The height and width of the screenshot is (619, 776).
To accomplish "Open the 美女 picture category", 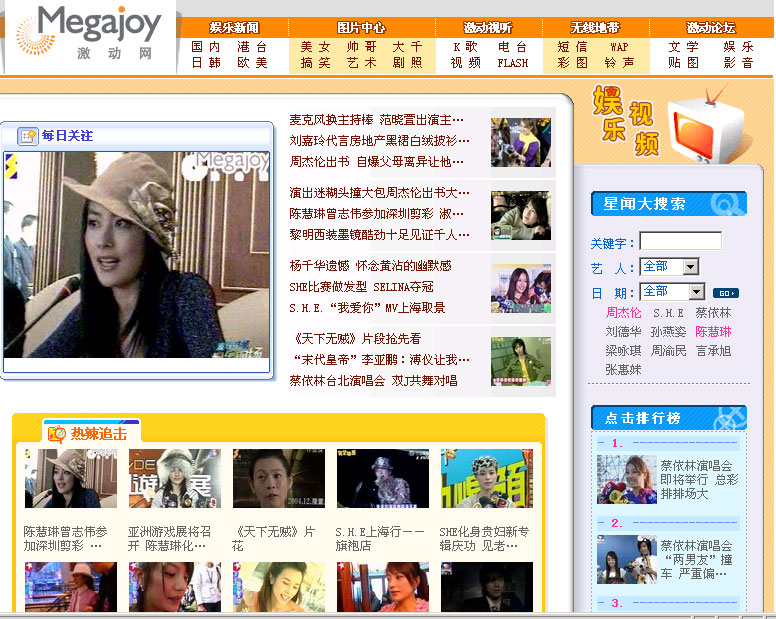I will pos(315,47).
